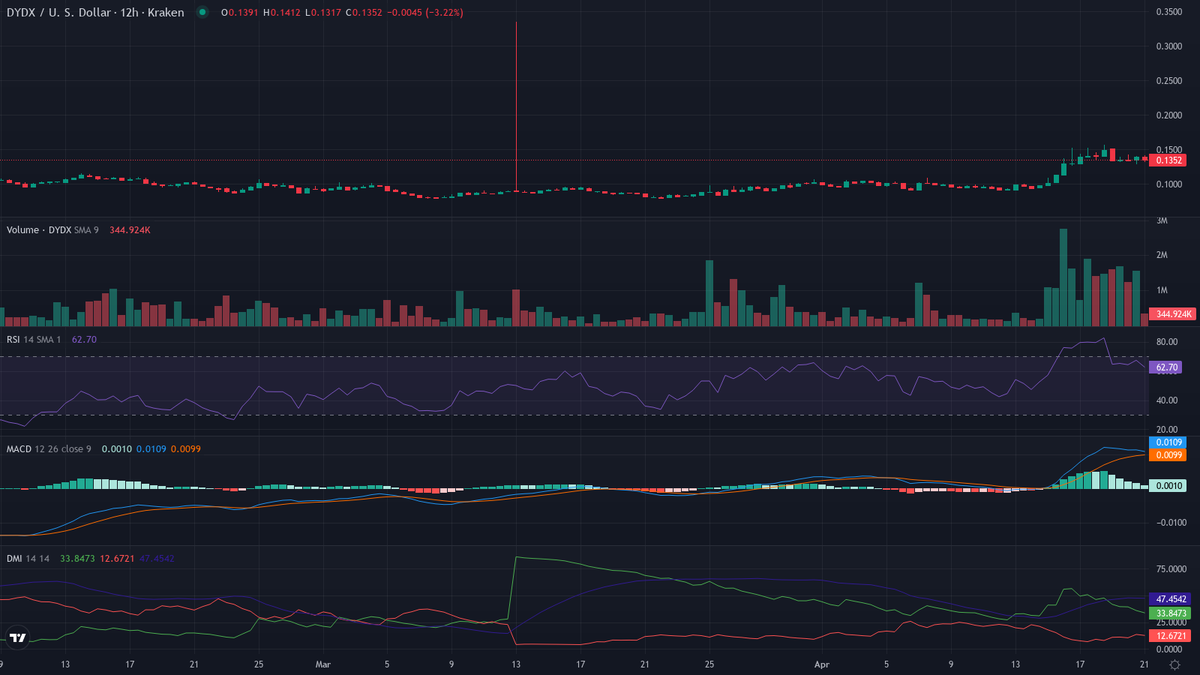Click the 40.00 RSI axis label

1166,400
